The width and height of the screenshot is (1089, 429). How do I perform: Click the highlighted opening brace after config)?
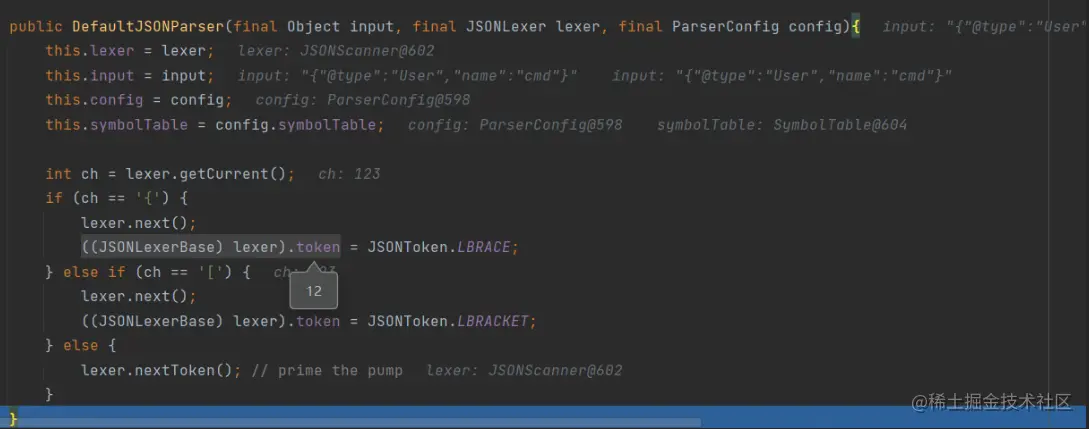856,27
